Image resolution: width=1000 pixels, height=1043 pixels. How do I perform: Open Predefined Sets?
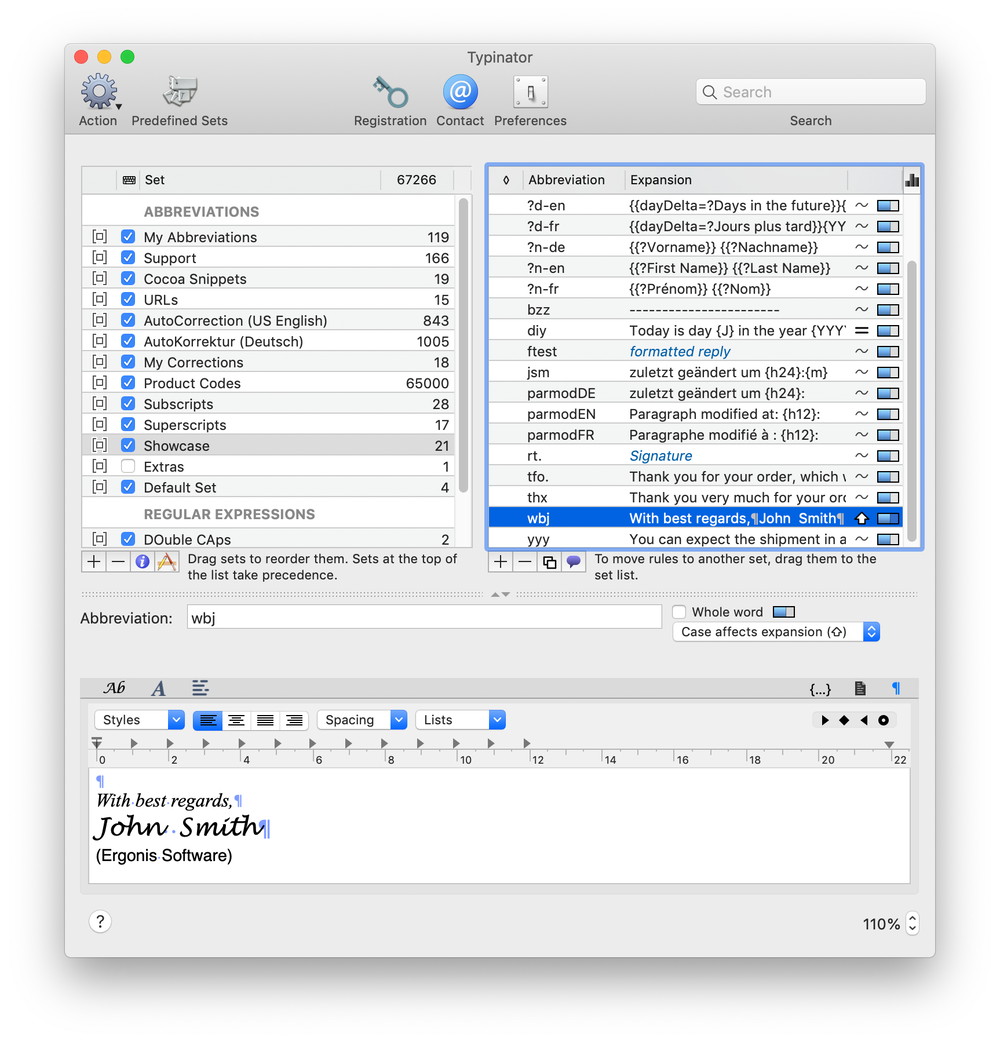click(180, 92)
